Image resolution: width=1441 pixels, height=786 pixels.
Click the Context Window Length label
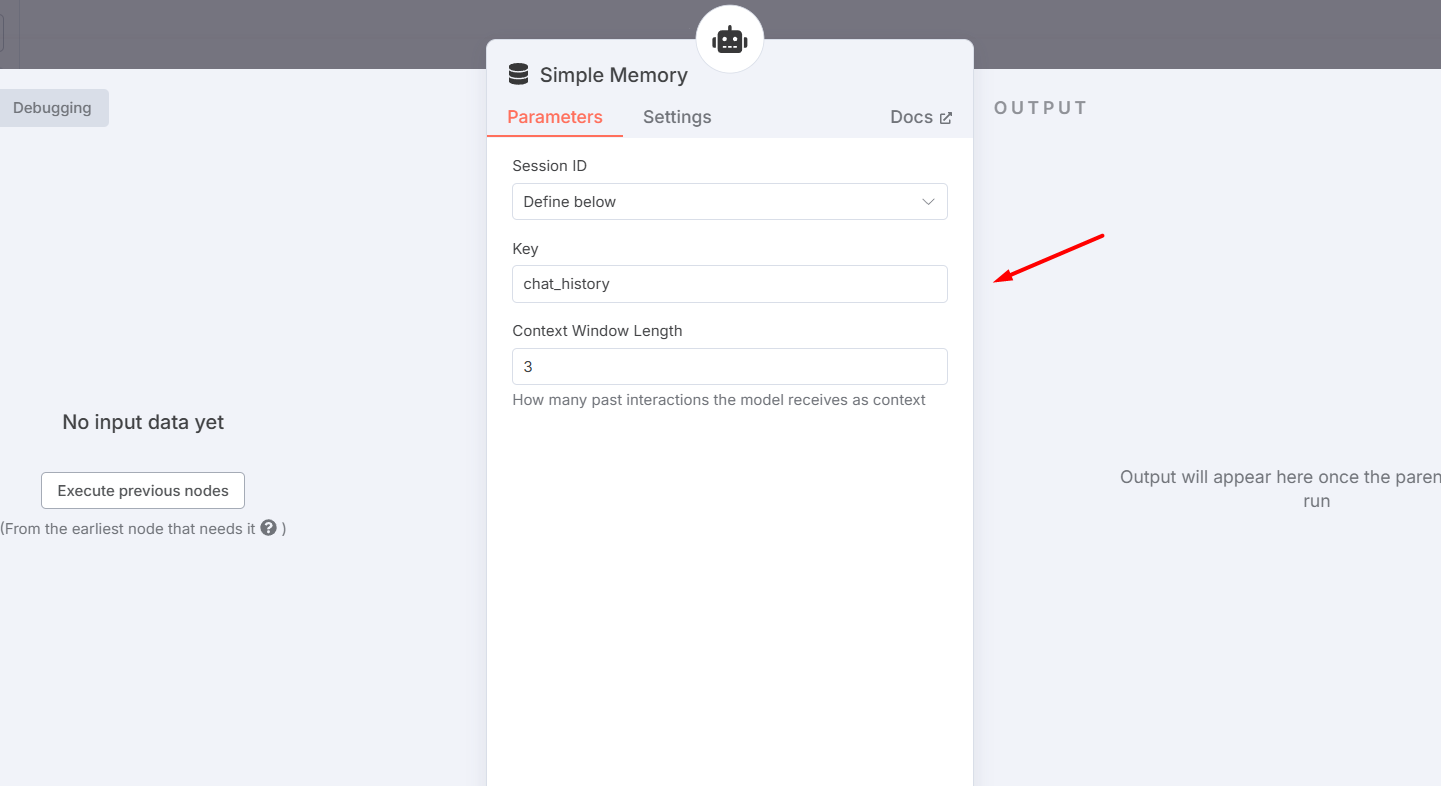[x=597, y=331]
